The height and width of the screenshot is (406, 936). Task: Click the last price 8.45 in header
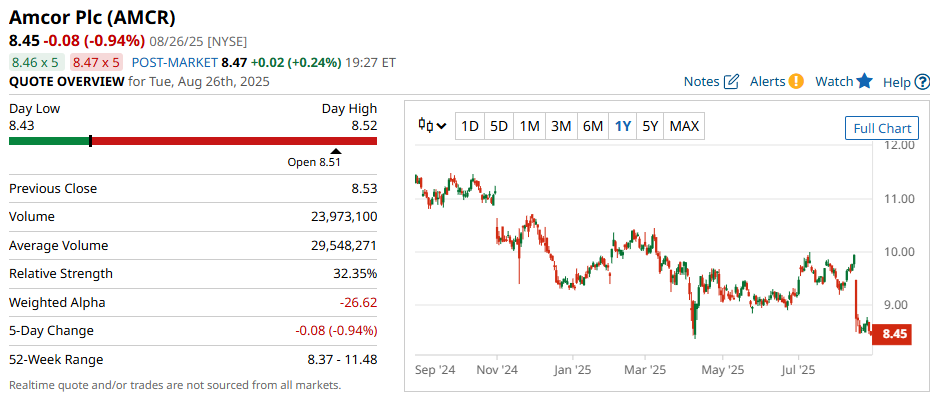24,41
